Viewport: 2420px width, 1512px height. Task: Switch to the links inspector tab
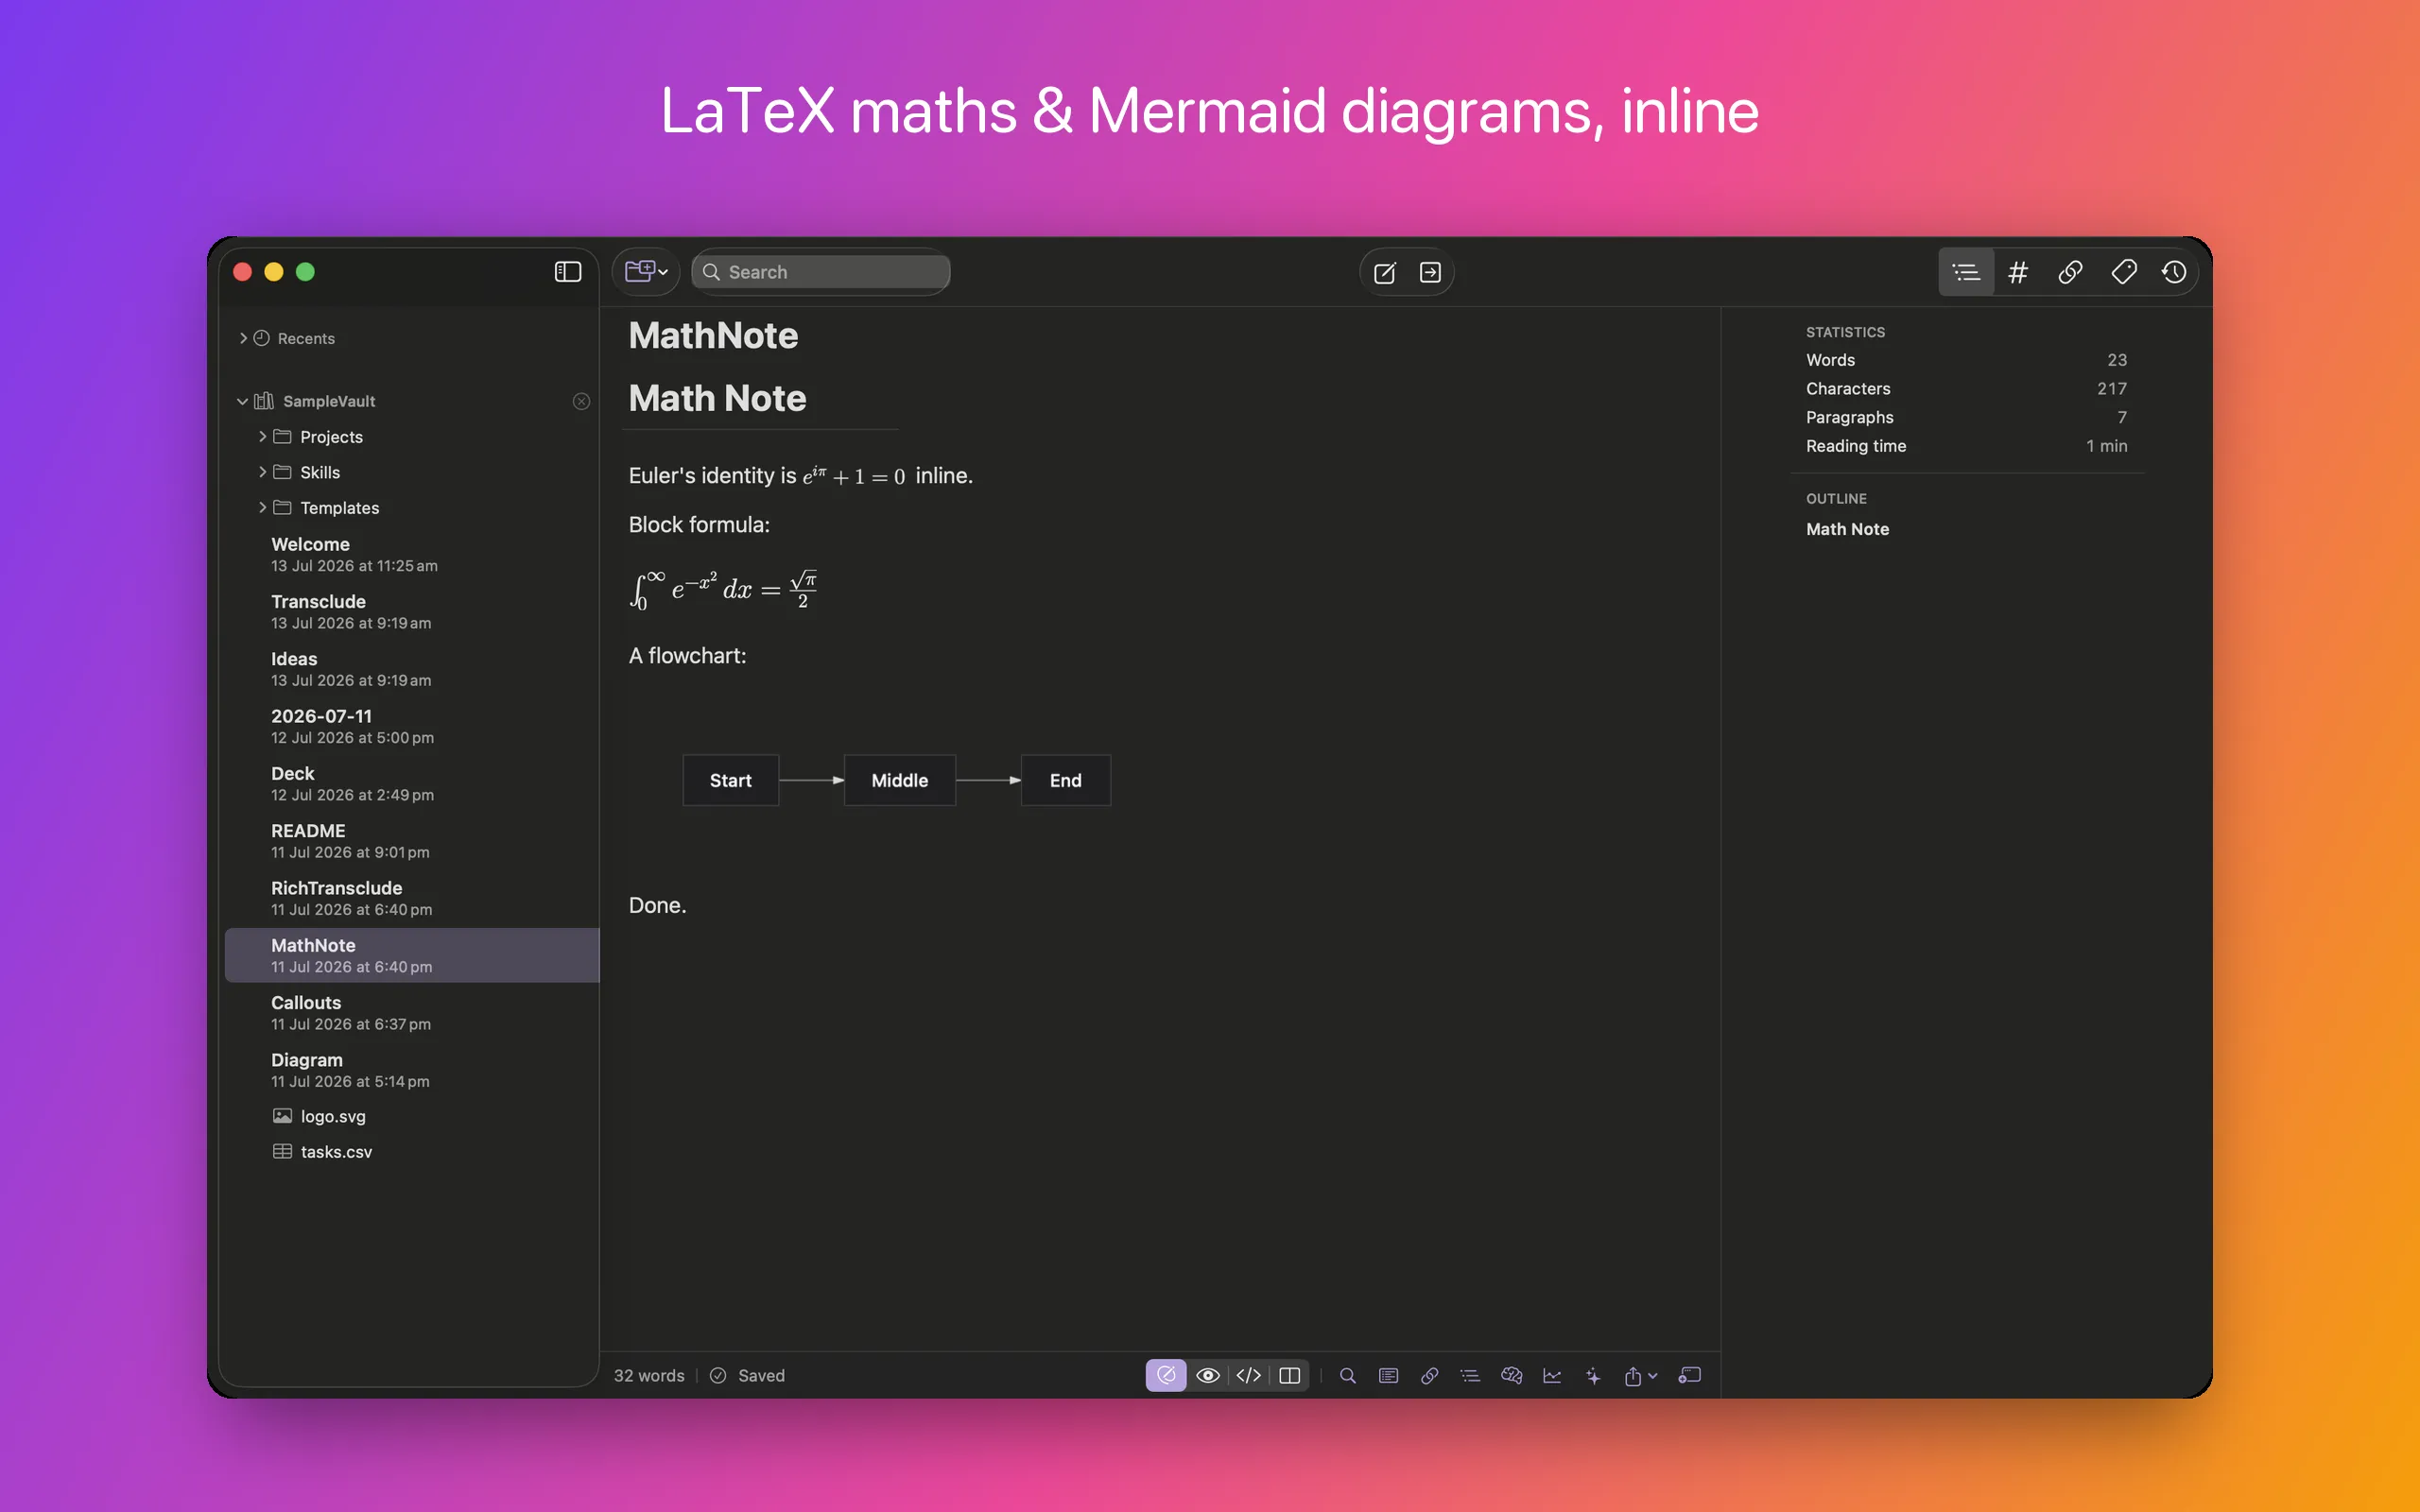tap(2070, 272)
